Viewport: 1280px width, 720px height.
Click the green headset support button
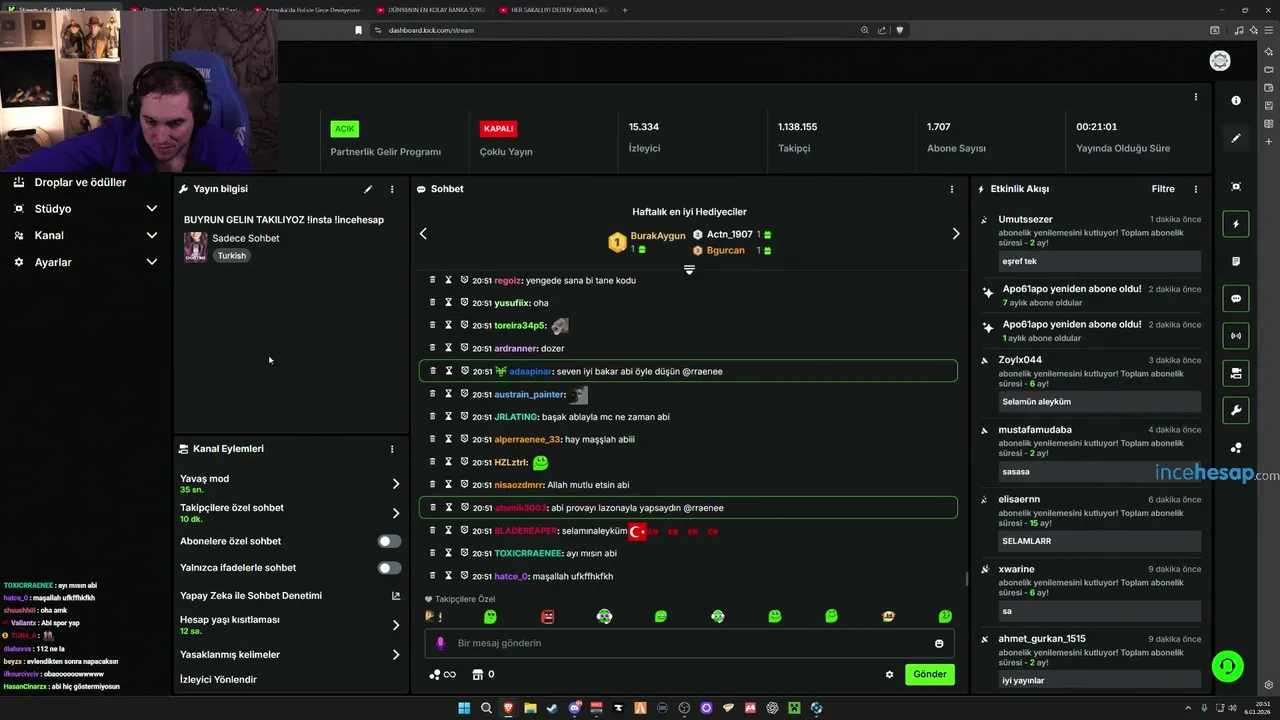pos(1227,665)
